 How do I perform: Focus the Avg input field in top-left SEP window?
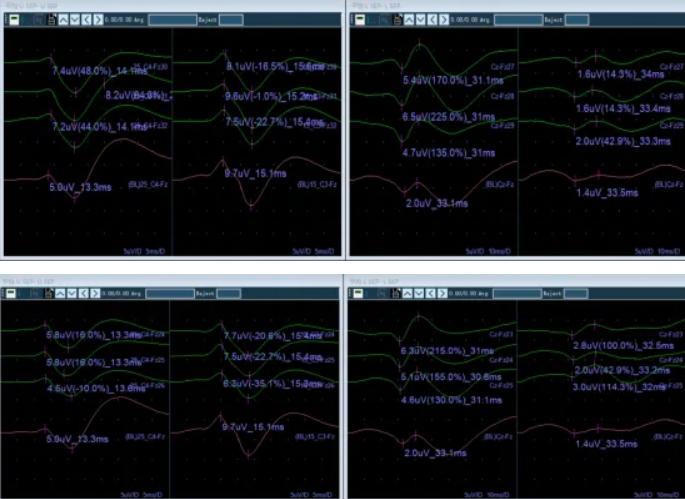coord(173,20)
